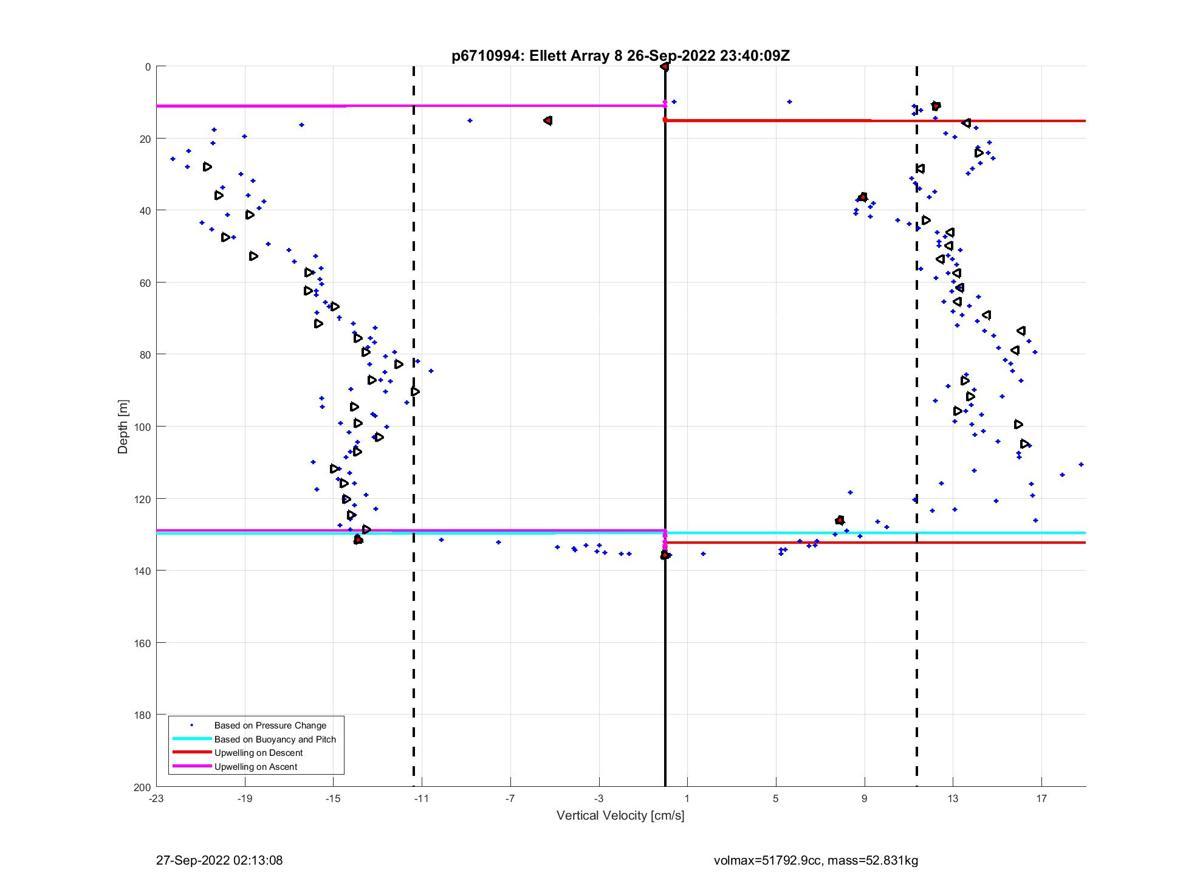Viewport: 1200px width, 885px height.
Task: Click the y-axis tick label '200'
Action: [142, 787]
